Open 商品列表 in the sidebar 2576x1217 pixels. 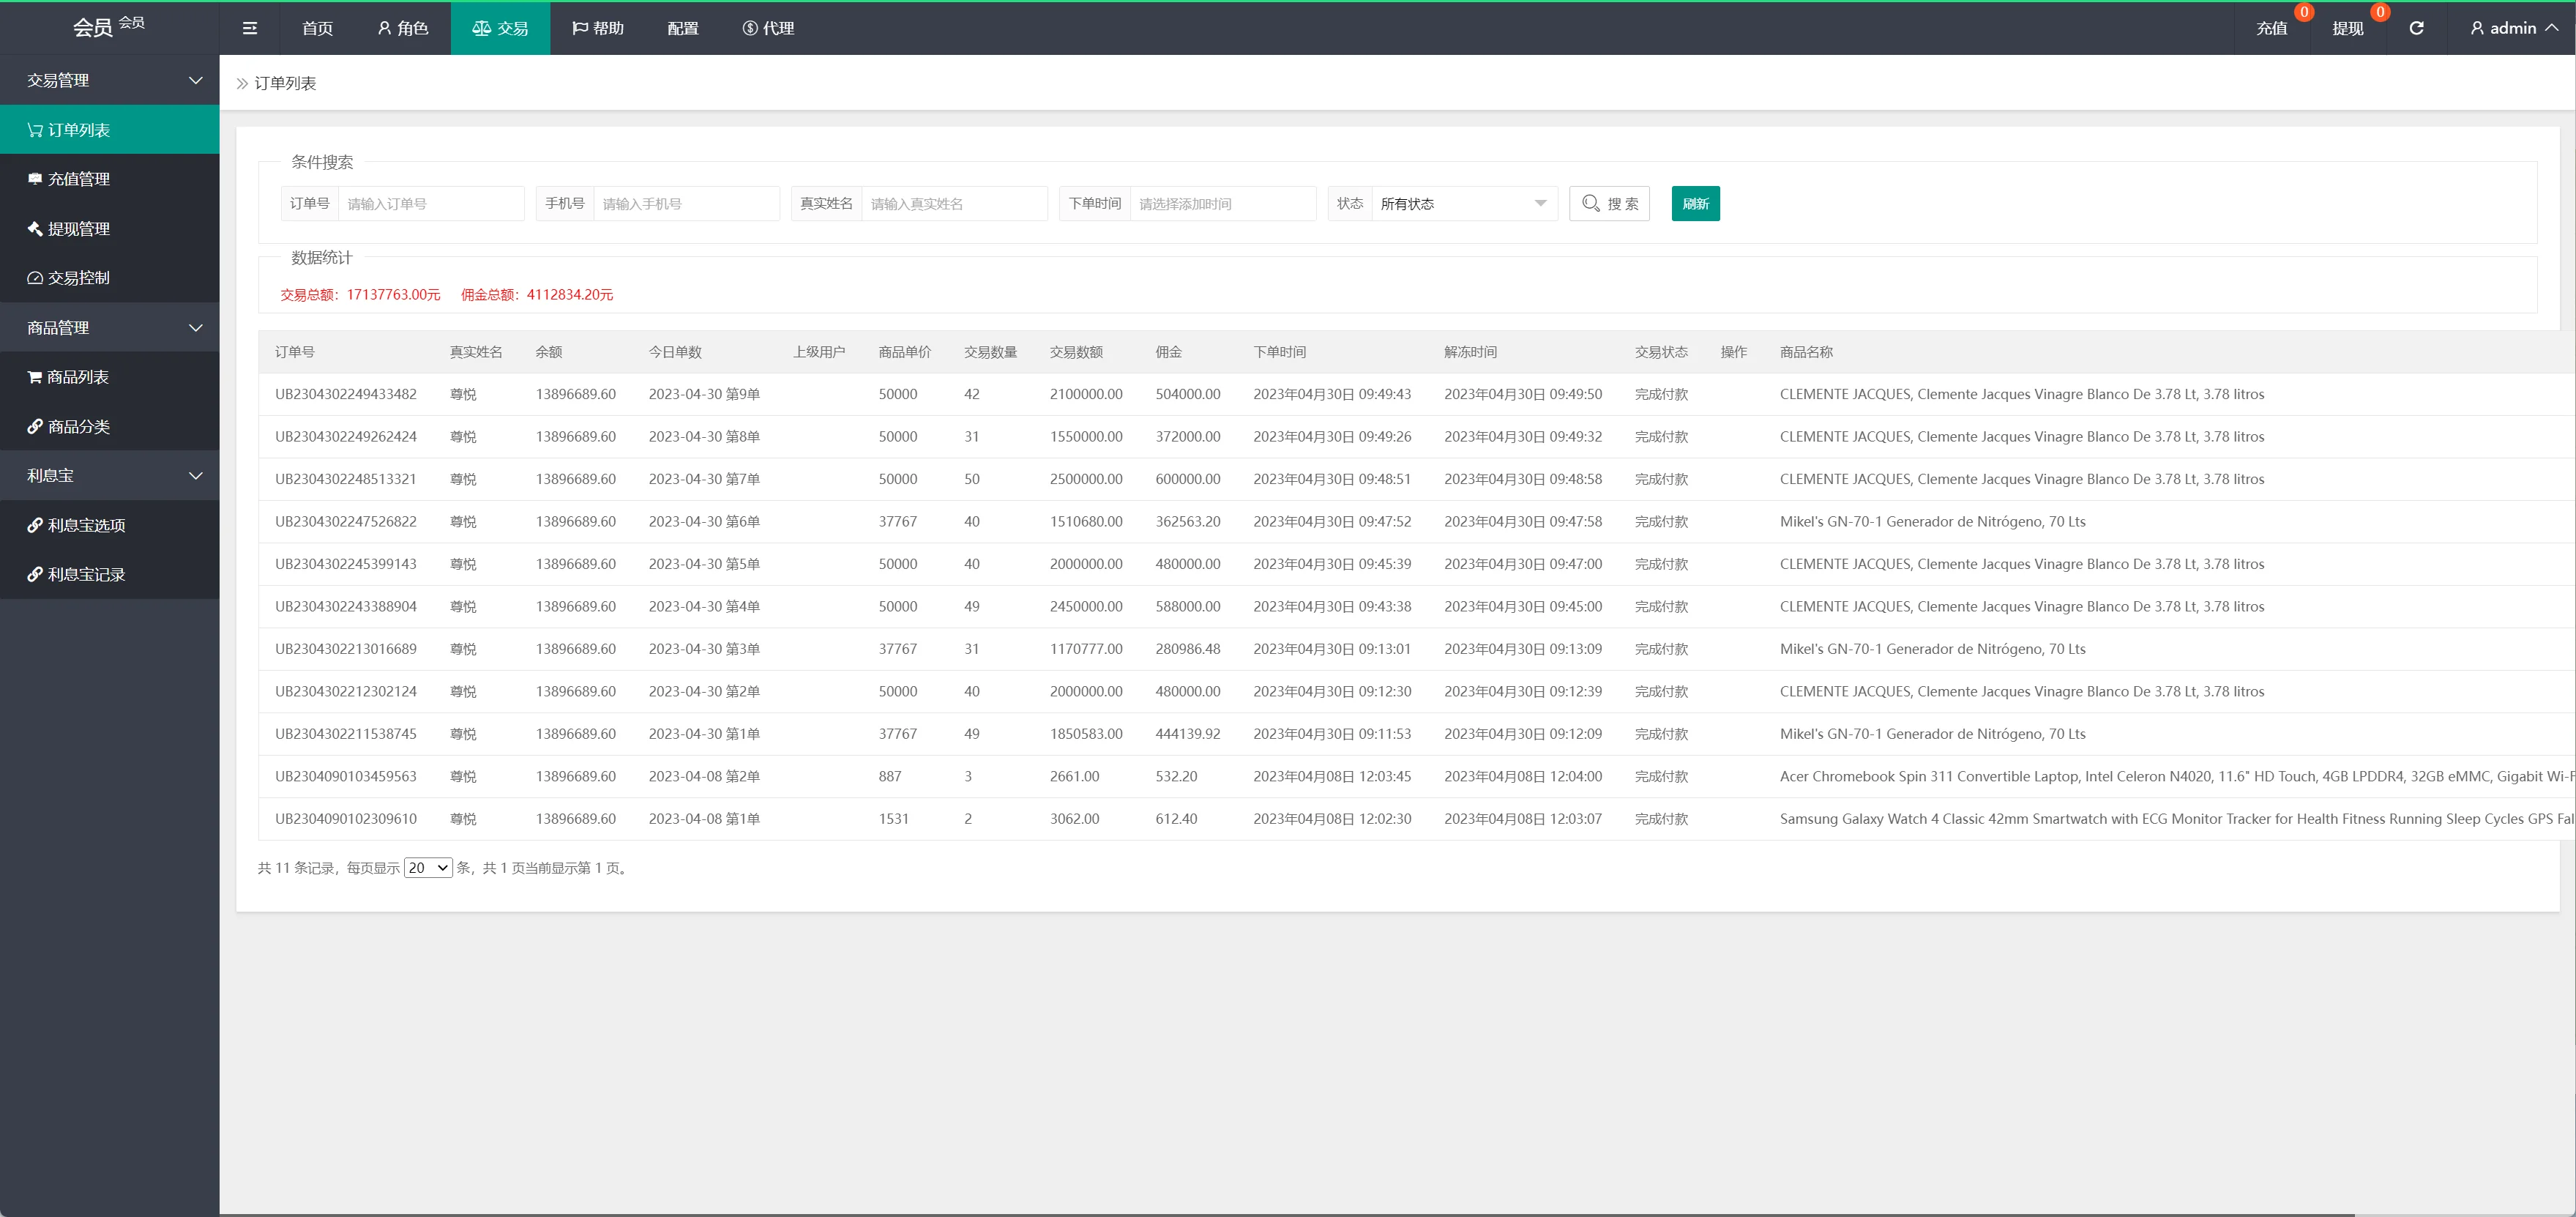point(78,377)
